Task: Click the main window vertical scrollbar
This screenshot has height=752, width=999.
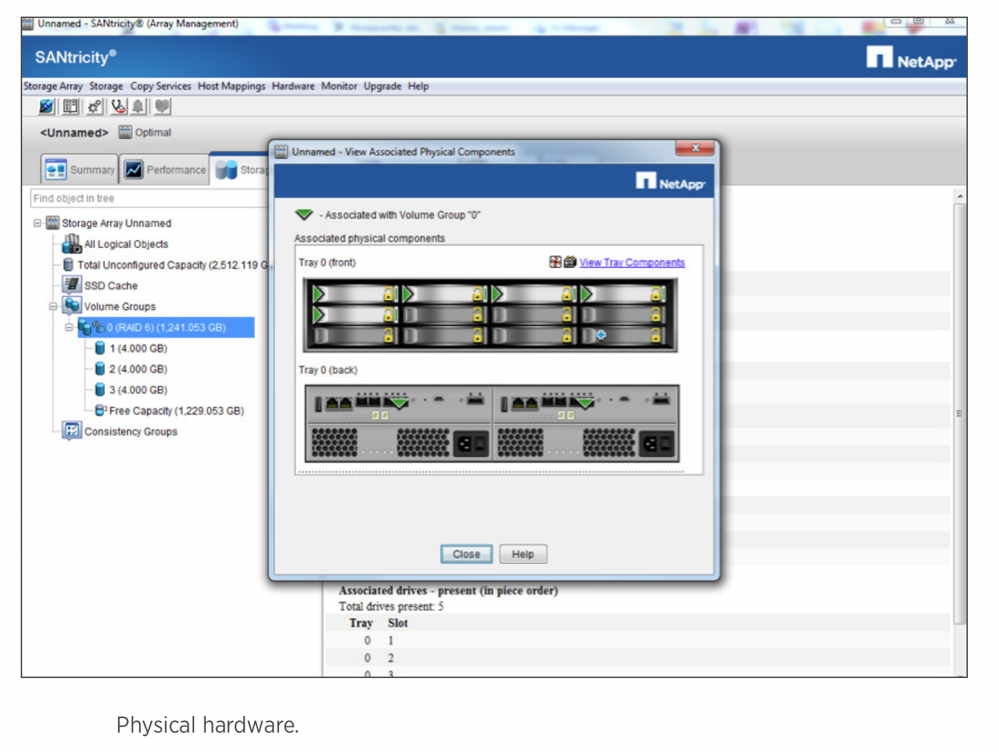Action: click(x=959, y=413)
